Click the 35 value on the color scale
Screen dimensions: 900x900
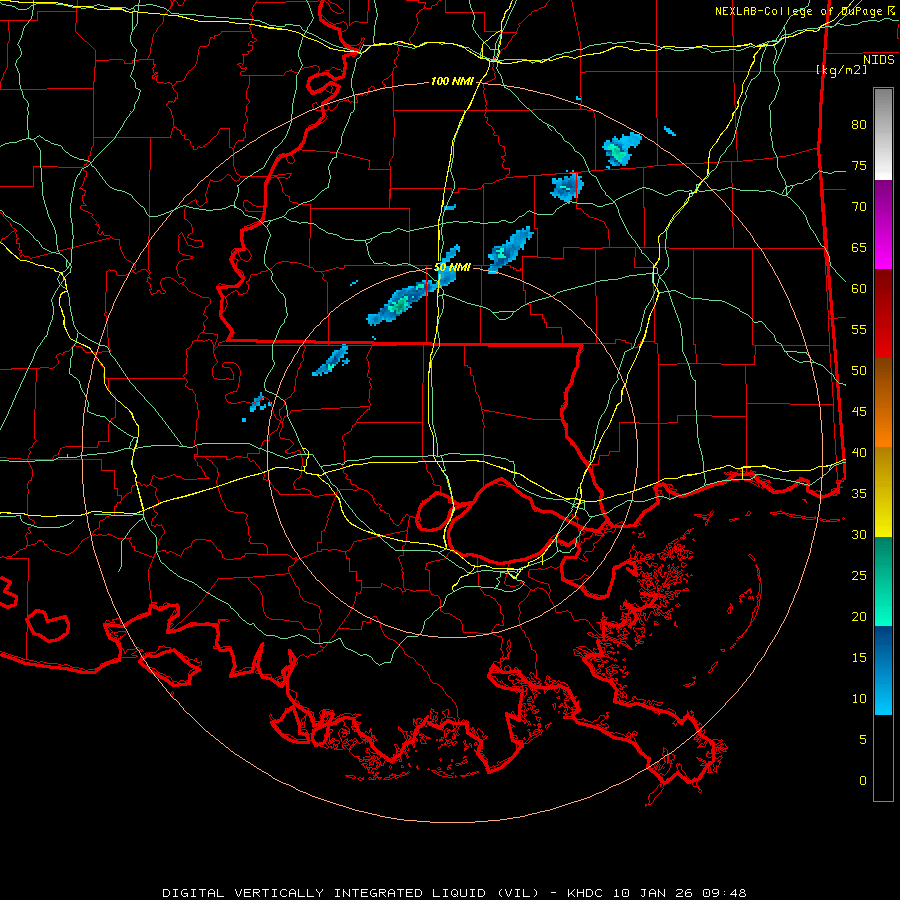click(859, 494)
